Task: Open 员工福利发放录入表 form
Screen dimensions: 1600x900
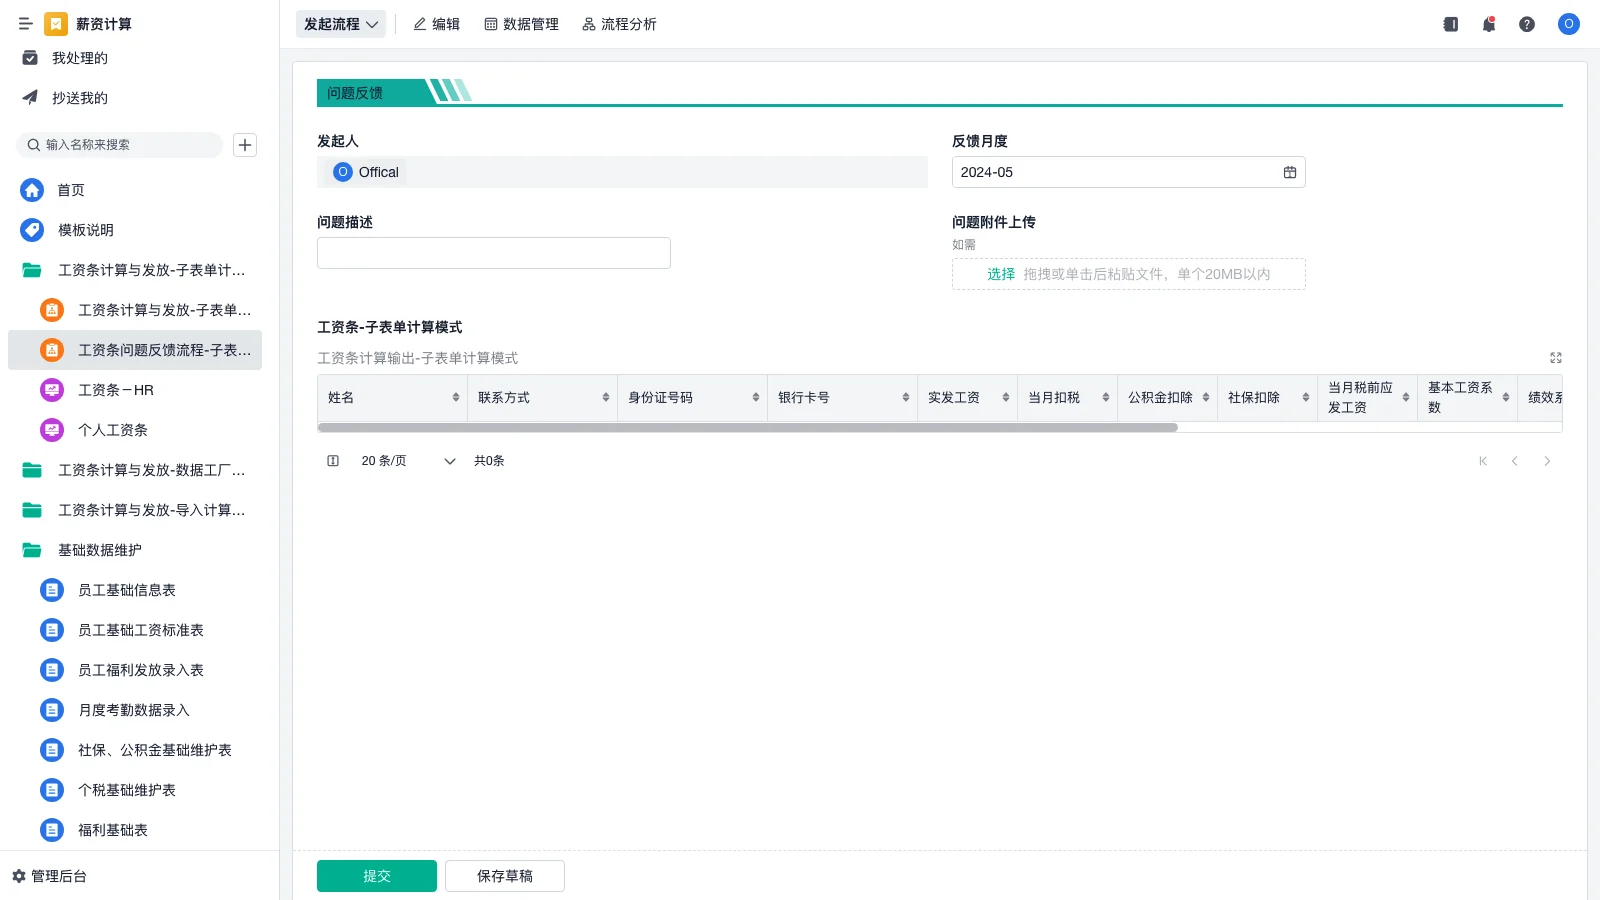Action: click(x=135, y=670)
